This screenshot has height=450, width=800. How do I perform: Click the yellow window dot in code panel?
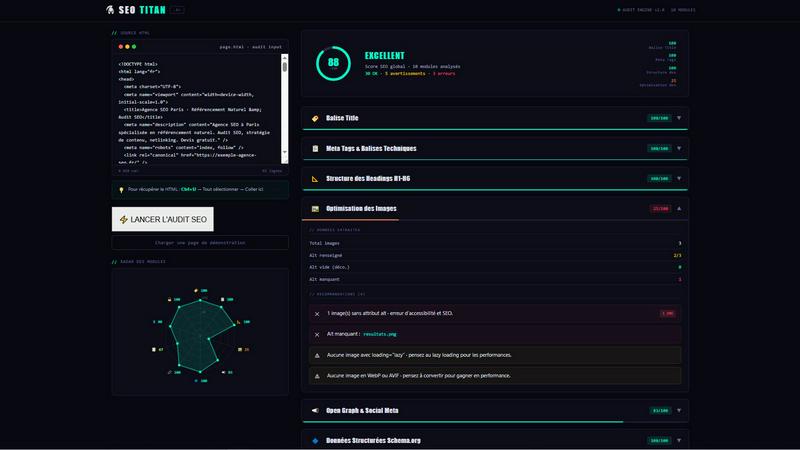coord(128,46)
